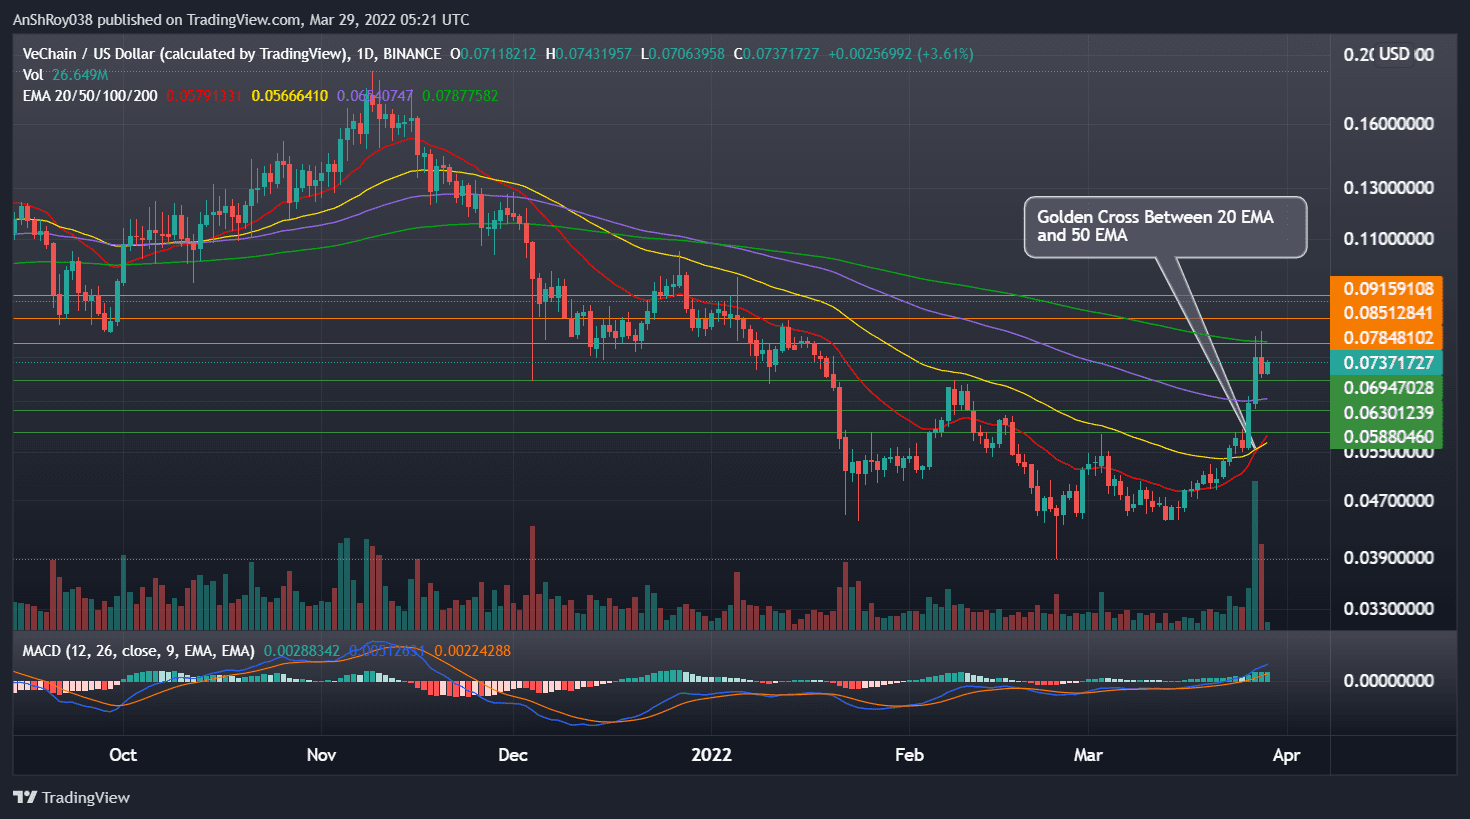This screenshot has width=1470, height=819.
Task: Select the 2022 label on the time axis
Action: tap(712, 755)
